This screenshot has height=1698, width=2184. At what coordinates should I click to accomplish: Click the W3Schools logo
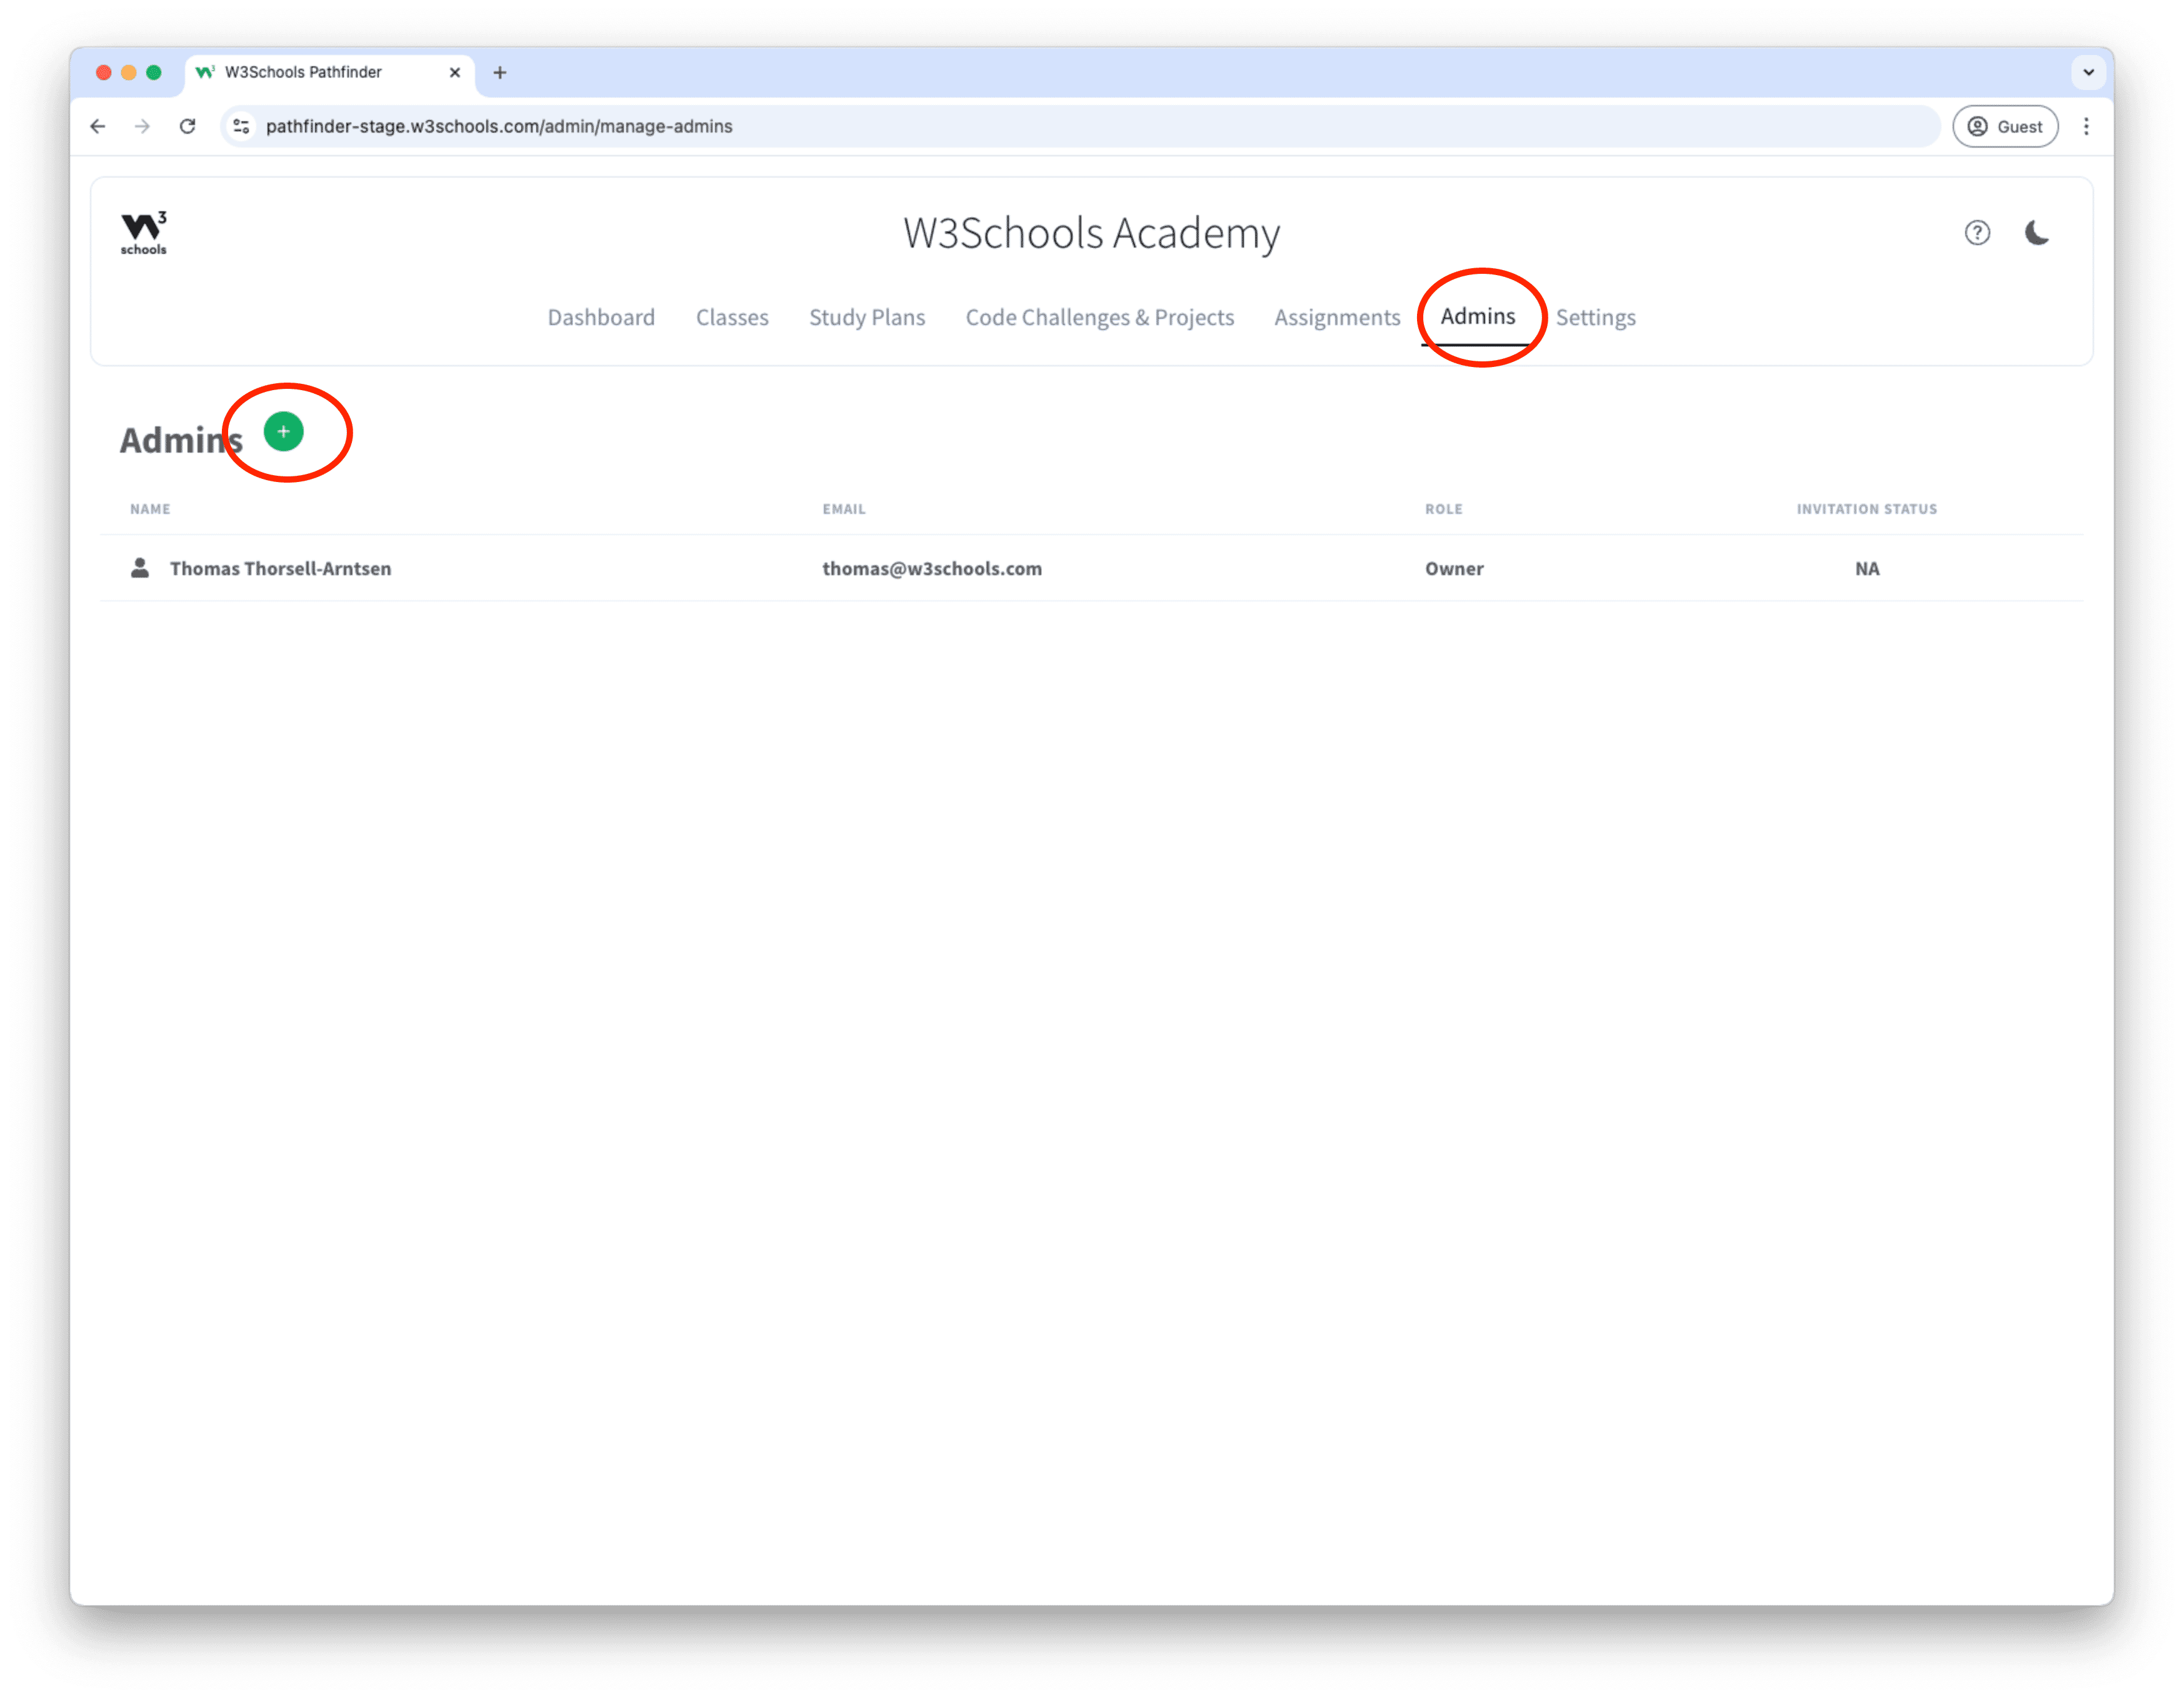click(x=144, y=233)
